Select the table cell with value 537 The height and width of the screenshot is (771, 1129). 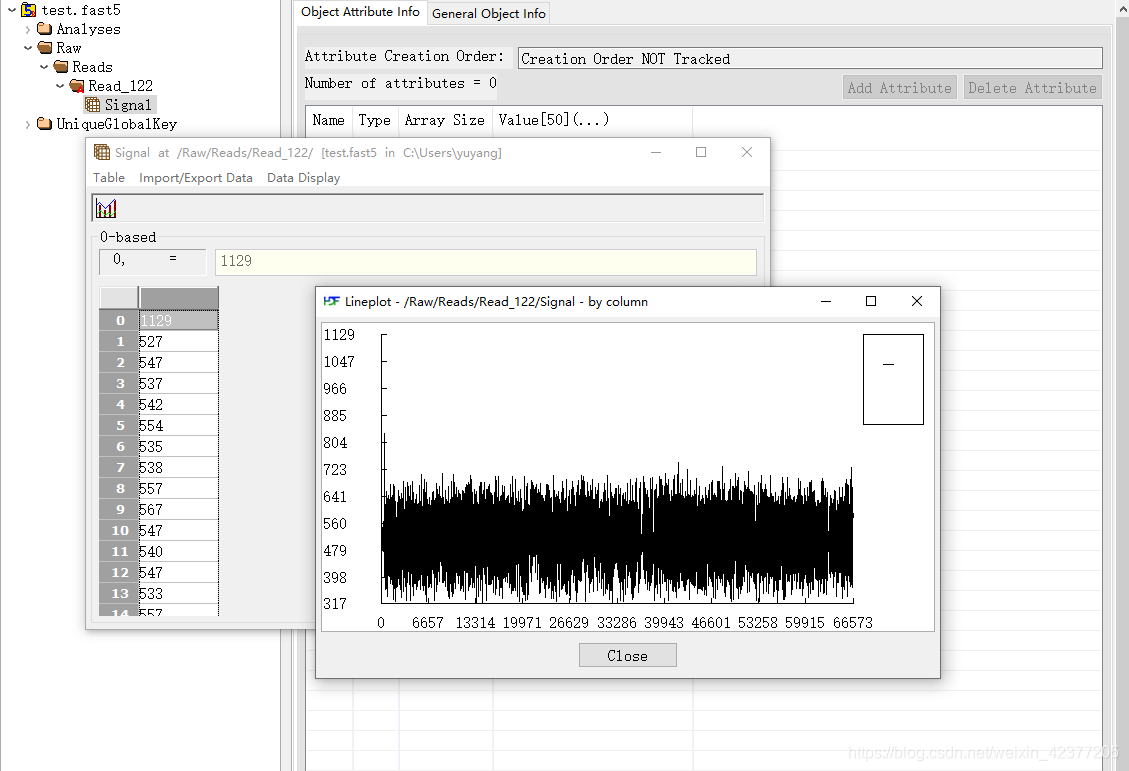[179, 384]
